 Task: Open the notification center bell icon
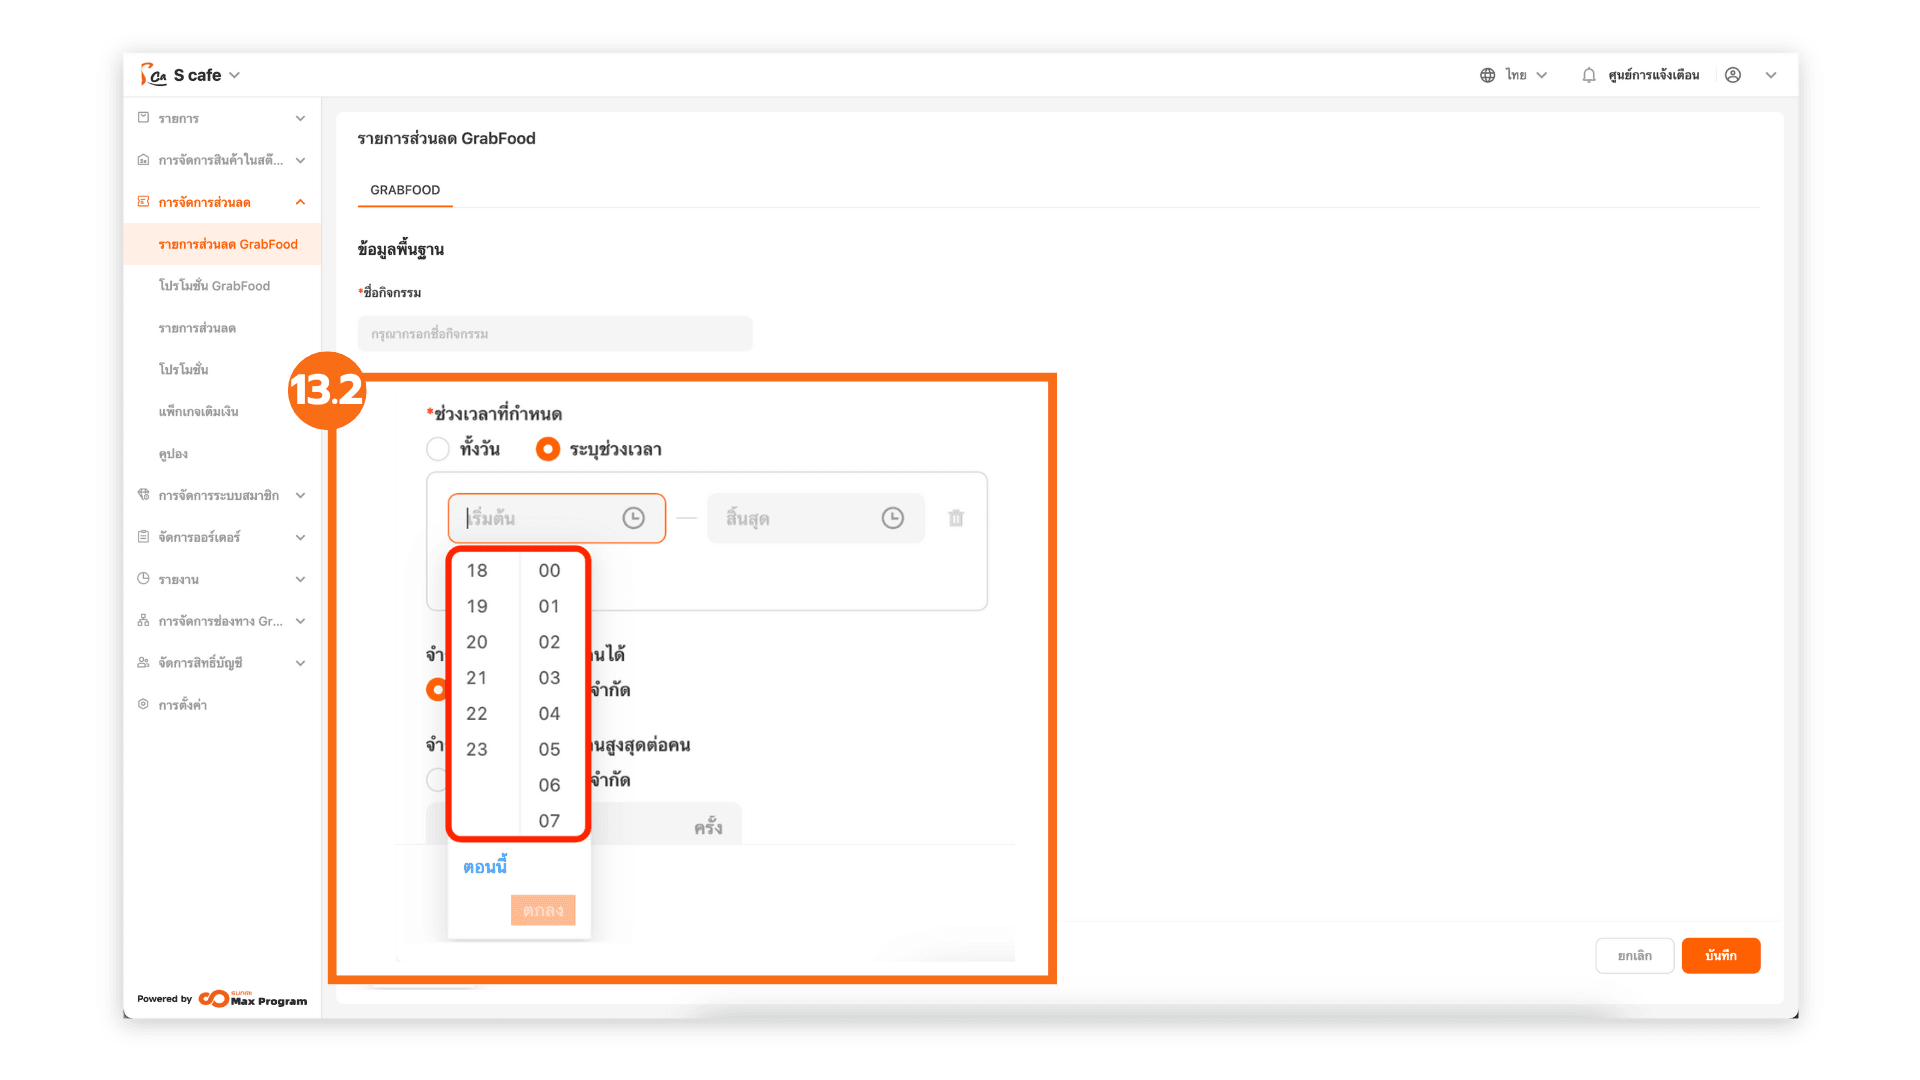[x=1589, y=75]
